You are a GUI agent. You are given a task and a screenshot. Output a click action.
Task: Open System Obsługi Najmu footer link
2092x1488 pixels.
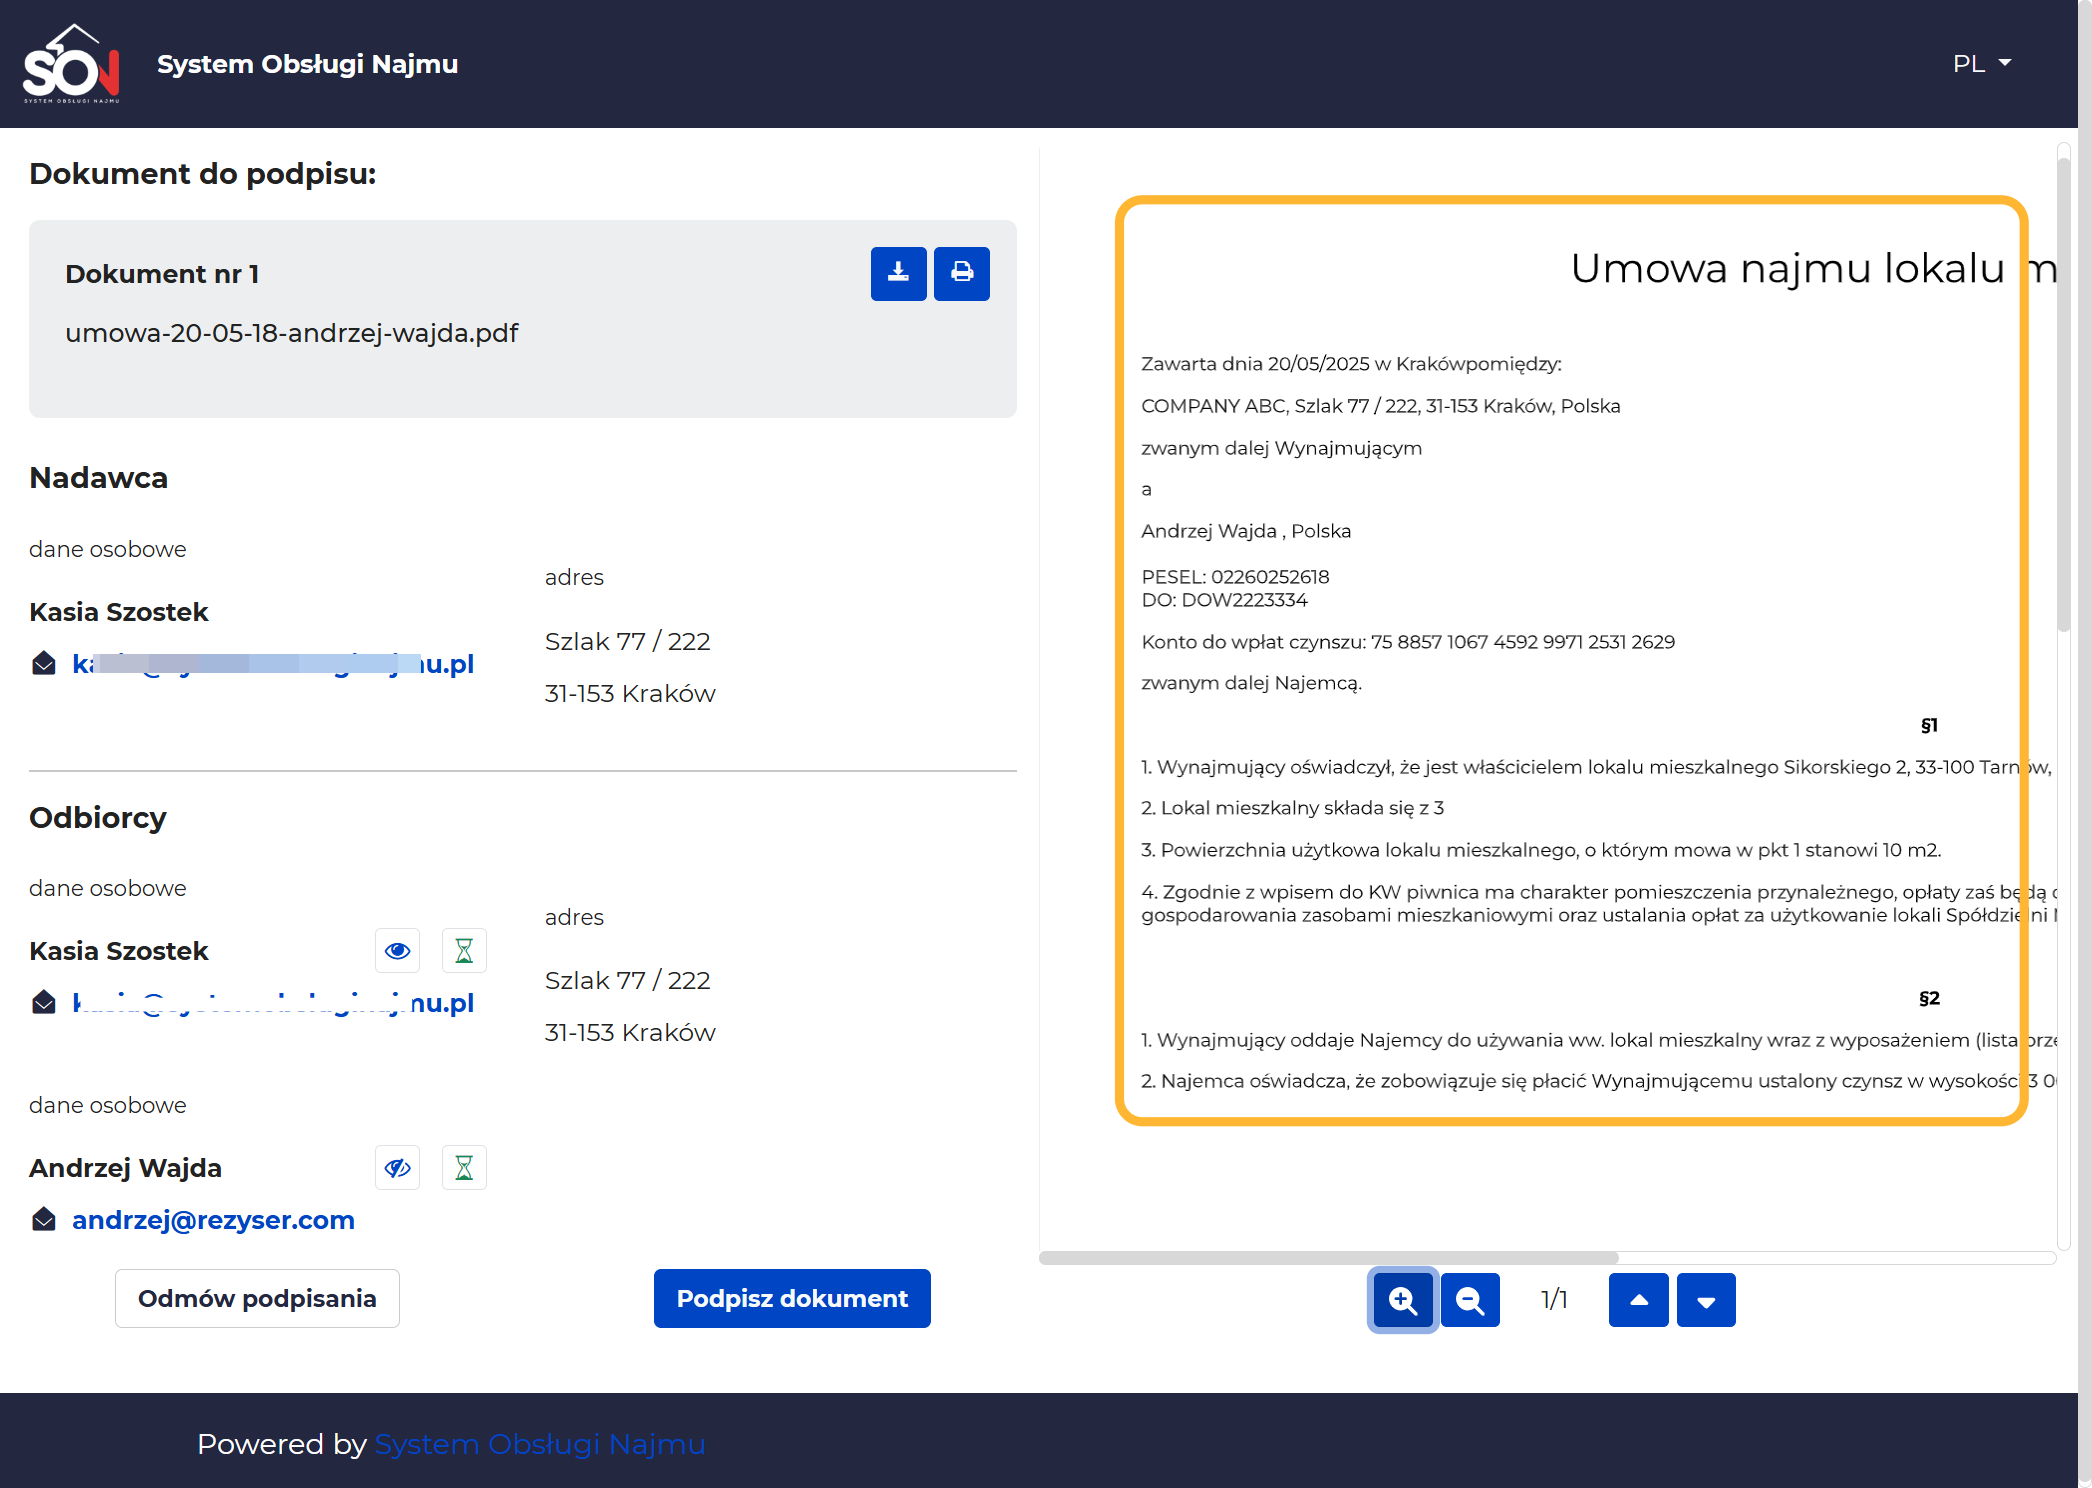(540, 1444)
